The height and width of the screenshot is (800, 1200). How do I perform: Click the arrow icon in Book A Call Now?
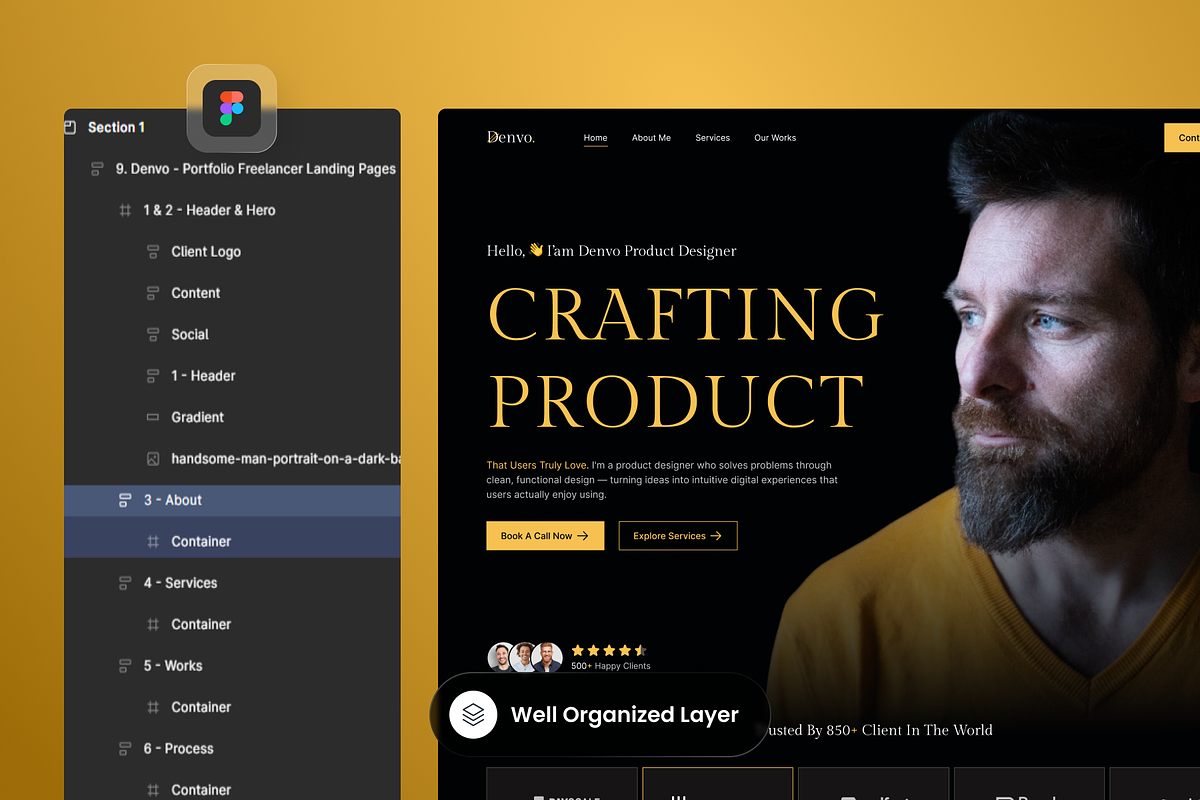click(583, 536)
